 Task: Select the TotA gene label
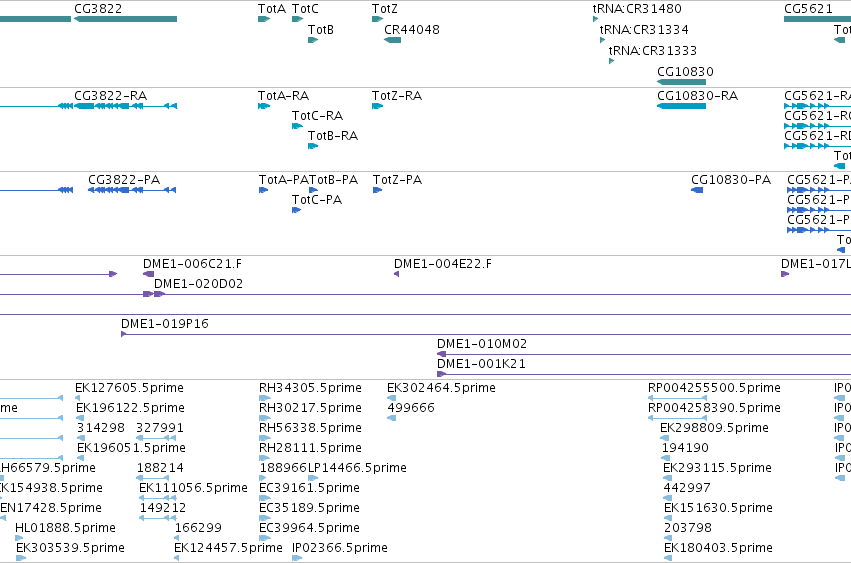272,9
